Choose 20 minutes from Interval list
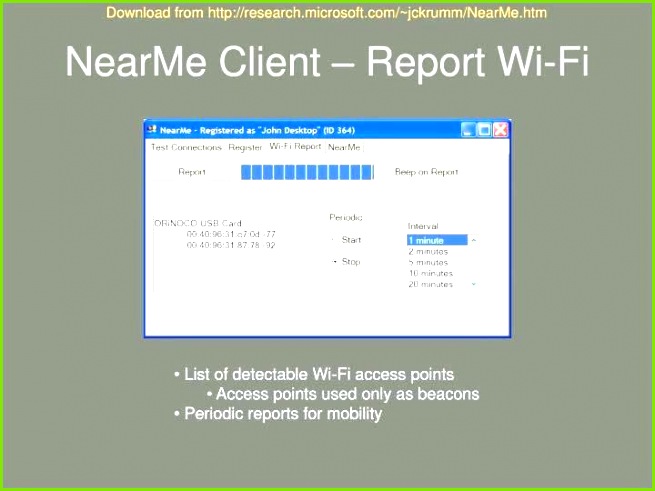 430,284
